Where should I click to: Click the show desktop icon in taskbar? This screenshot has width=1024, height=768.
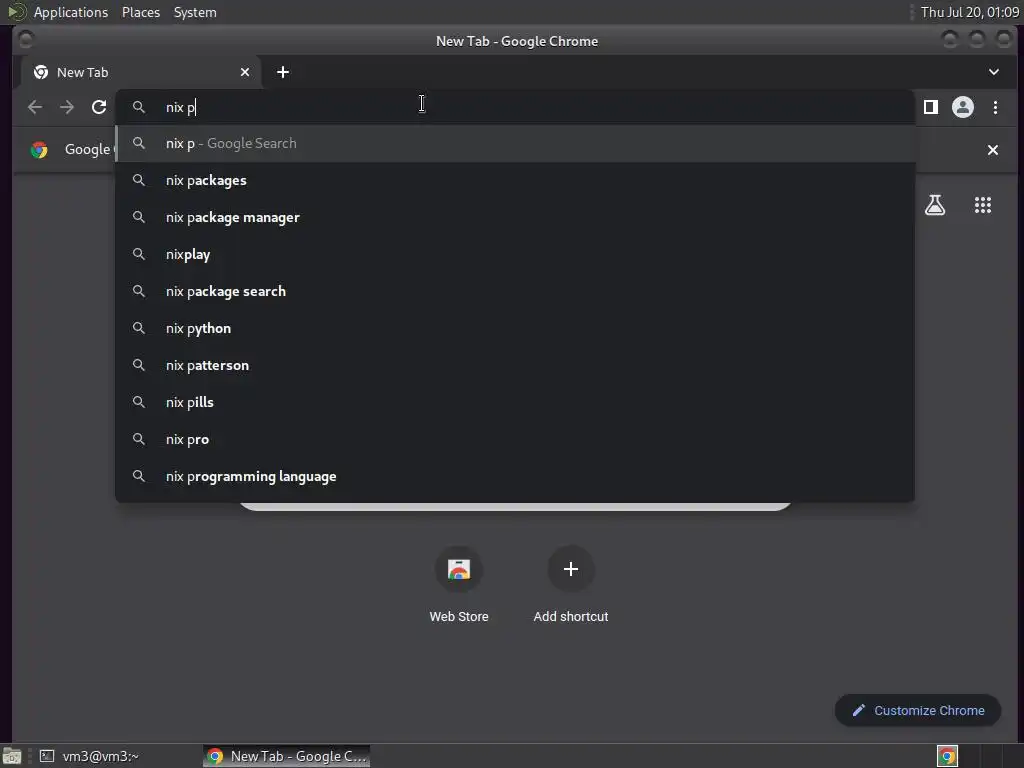pos(12,756)
